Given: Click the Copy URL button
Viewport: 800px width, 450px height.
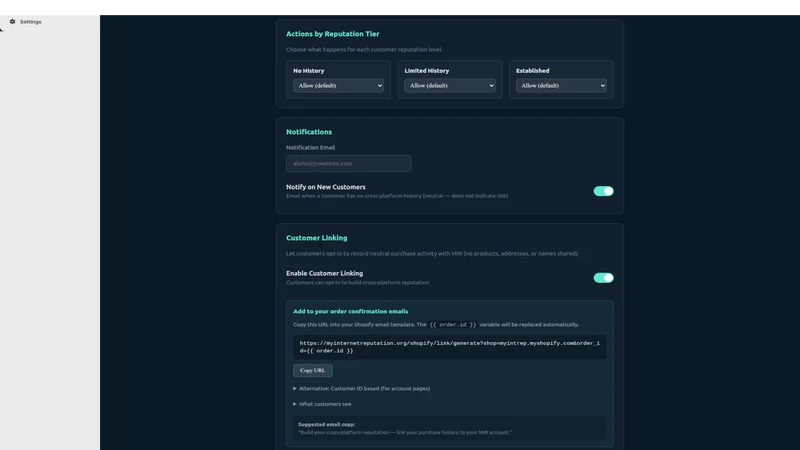Looking at the screenshot, I should [313, 370].
